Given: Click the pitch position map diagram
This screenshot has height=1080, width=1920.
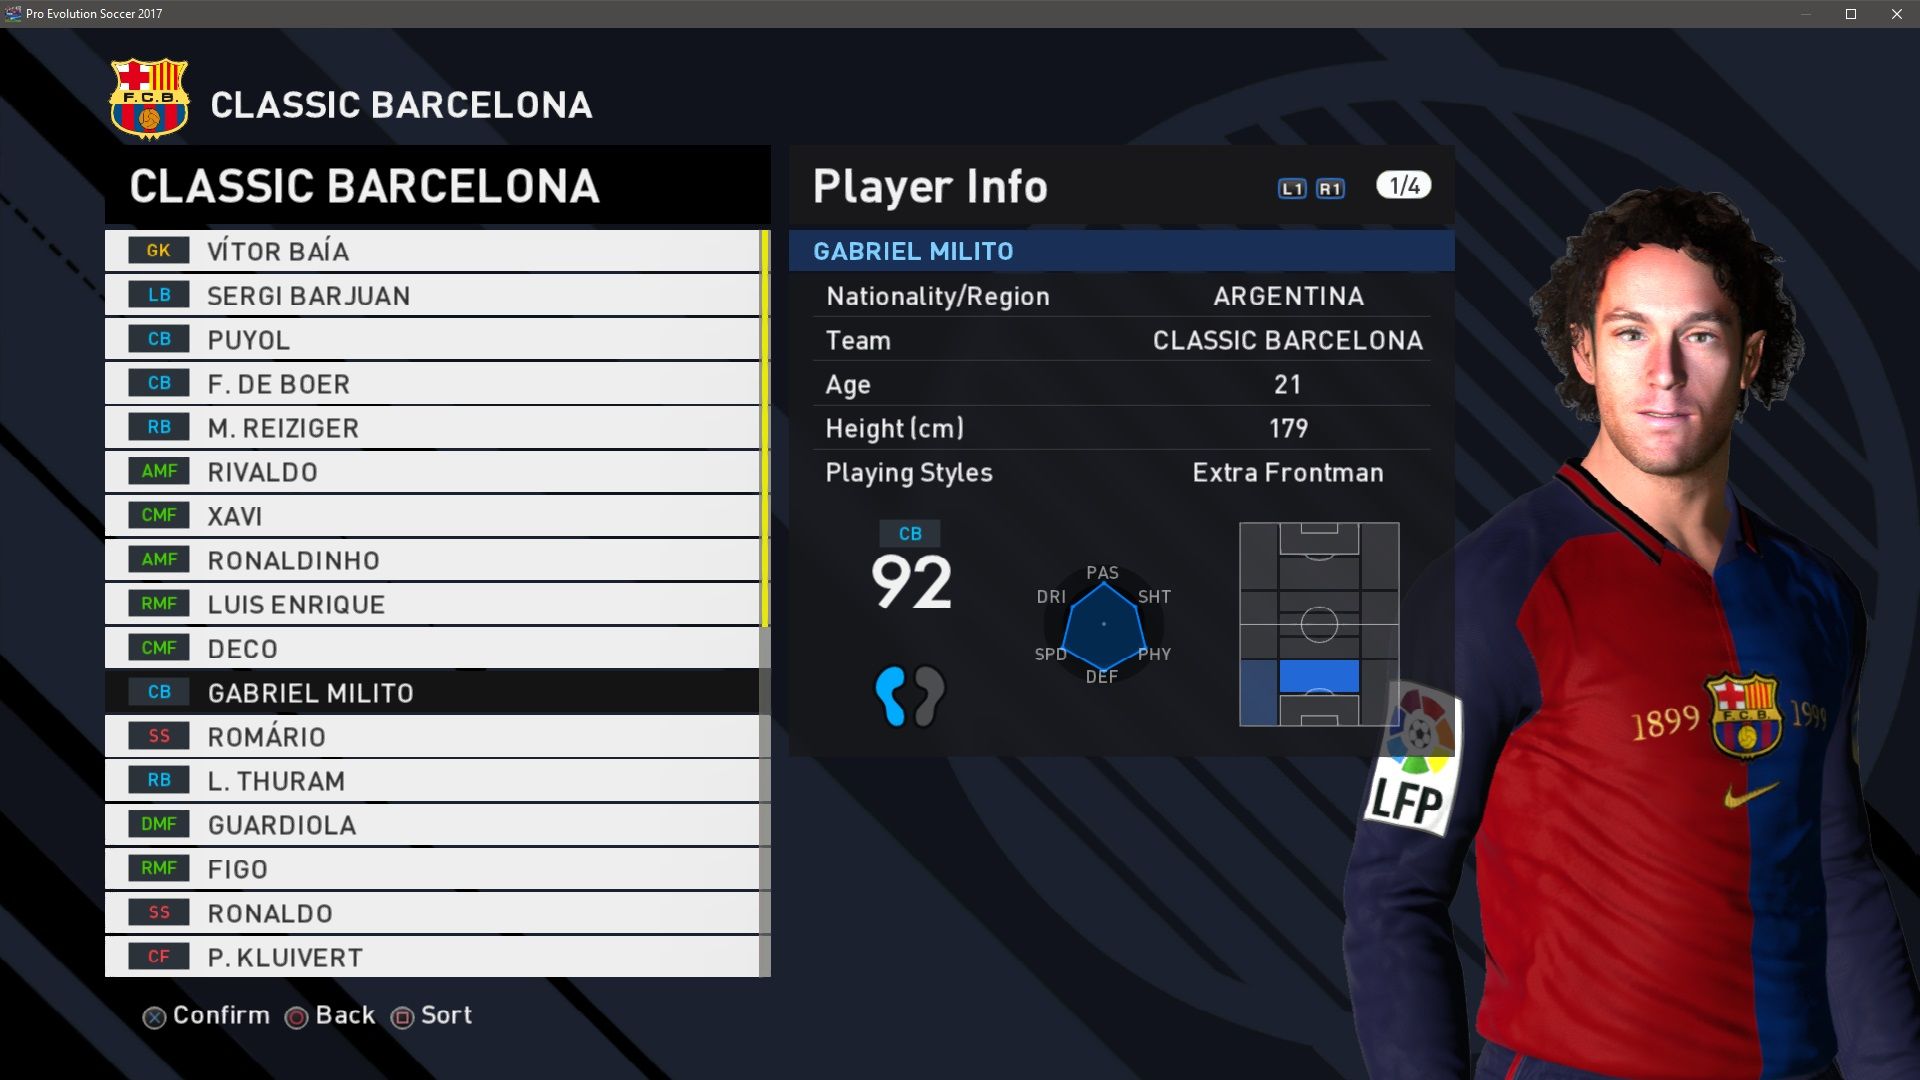Looking at the screenshot, I should coord(1318,624).
